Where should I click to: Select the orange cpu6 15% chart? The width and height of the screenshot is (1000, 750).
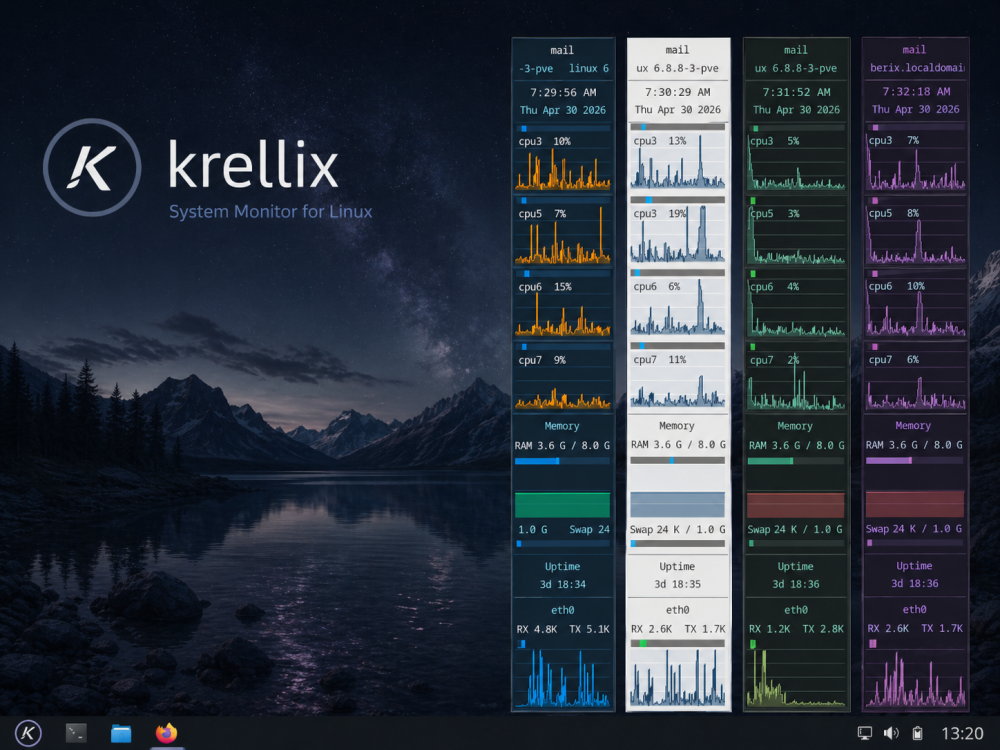click(563, 307)
